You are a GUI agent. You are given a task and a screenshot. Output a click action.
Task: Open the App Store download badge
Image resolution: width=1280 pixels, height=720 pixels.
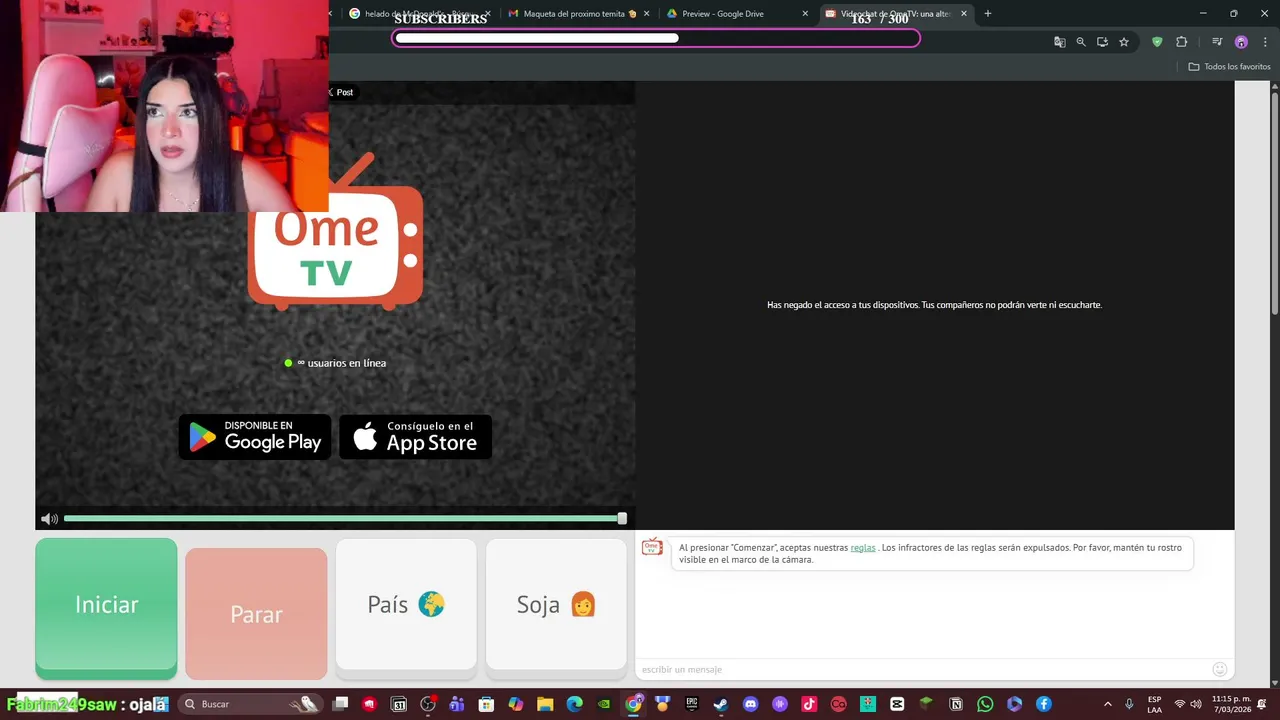pyautogui.click(x=416, y=437)
